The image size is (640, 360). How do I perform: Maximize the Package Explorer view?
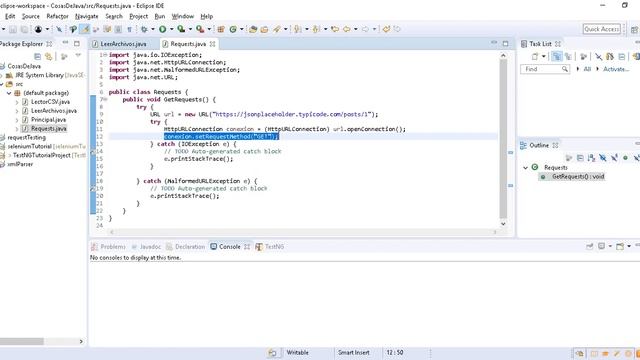click(77, 43)
